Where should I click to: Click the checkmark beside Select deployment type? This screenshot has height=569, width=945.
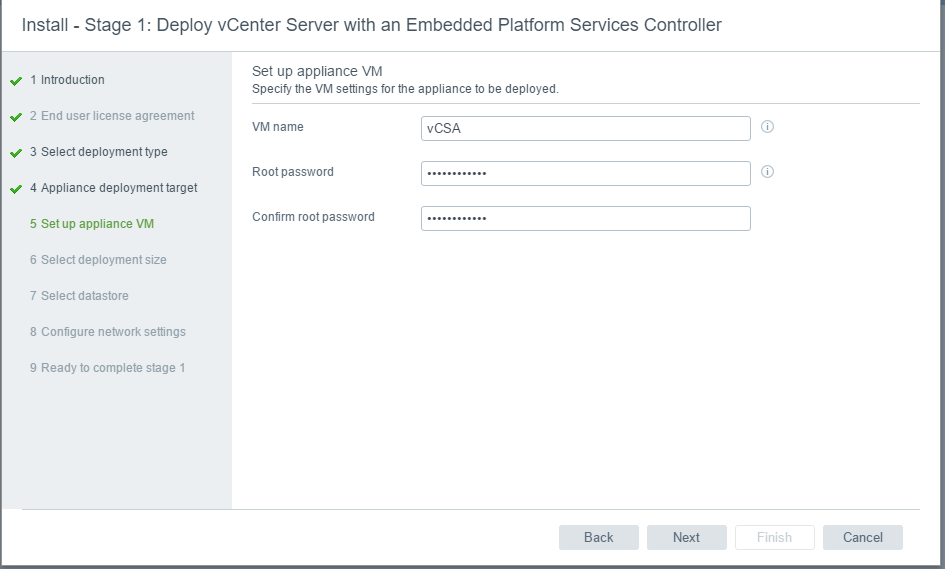(16, 153)
